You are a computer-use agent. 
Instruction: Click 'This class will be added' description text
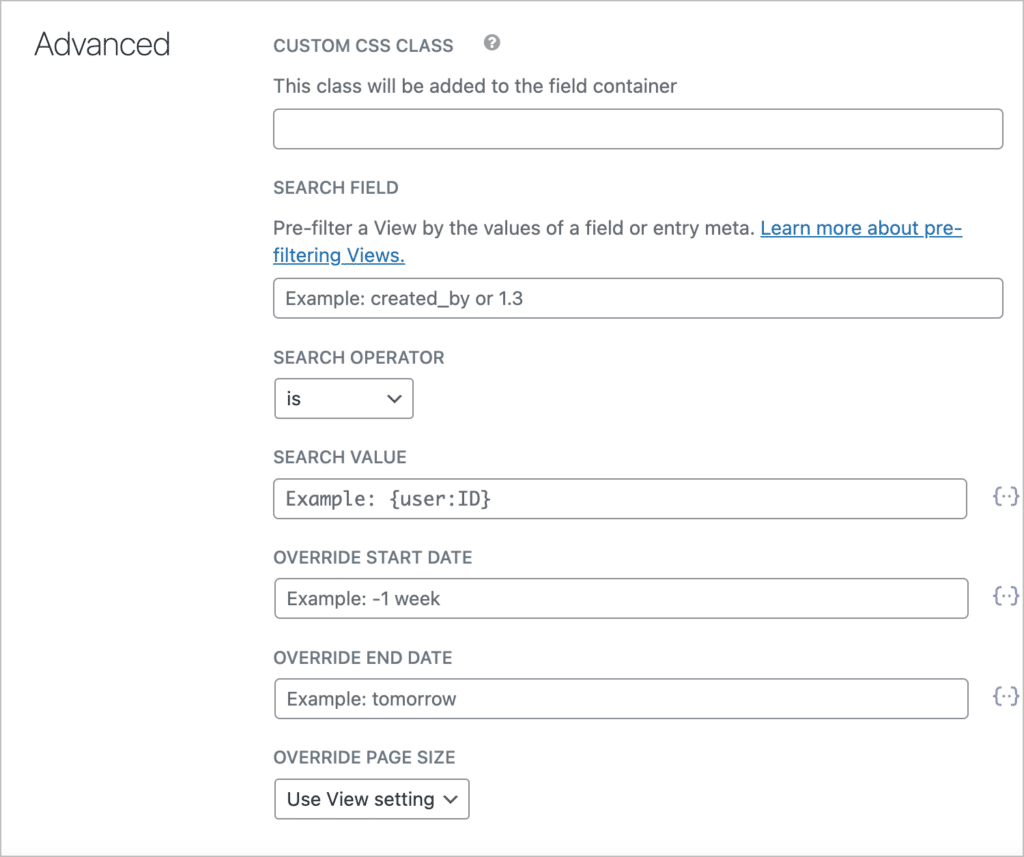point(475,86)
